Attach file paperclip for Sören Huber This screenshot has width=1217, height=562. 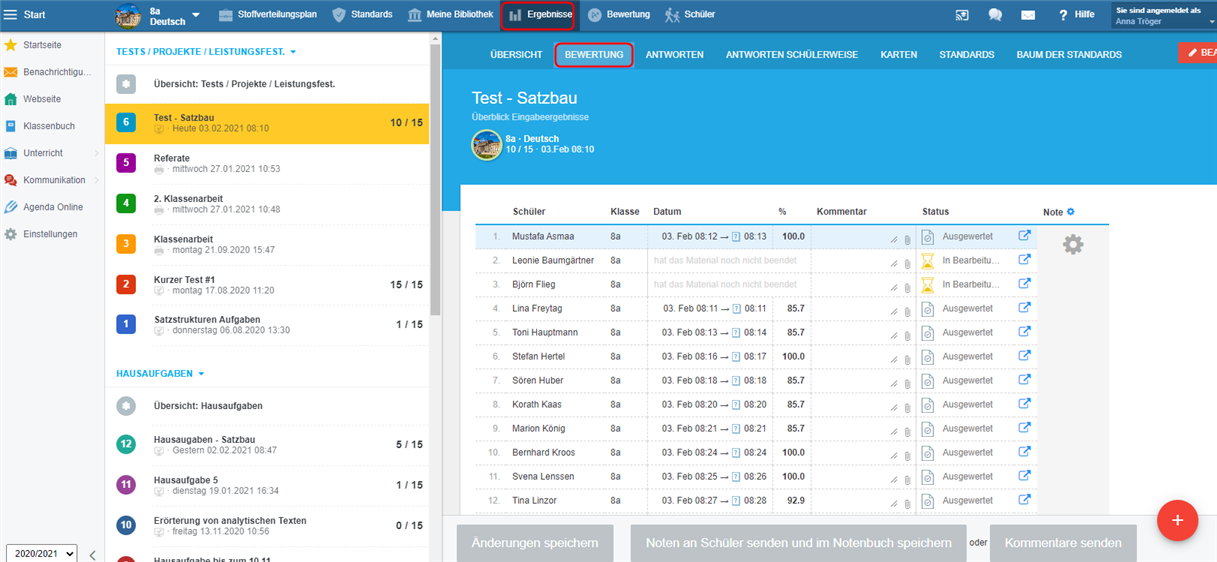[907, 383]
